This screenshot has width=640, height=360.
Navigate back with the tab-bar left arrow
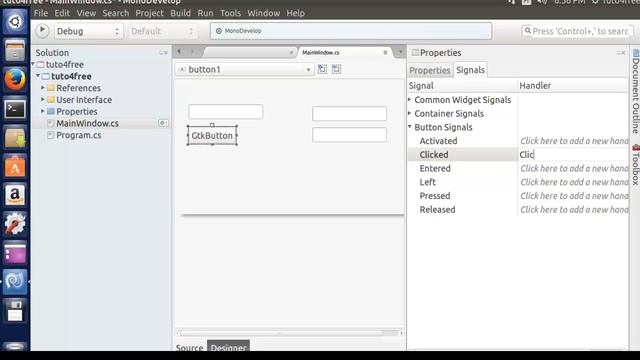pos(179,51)
